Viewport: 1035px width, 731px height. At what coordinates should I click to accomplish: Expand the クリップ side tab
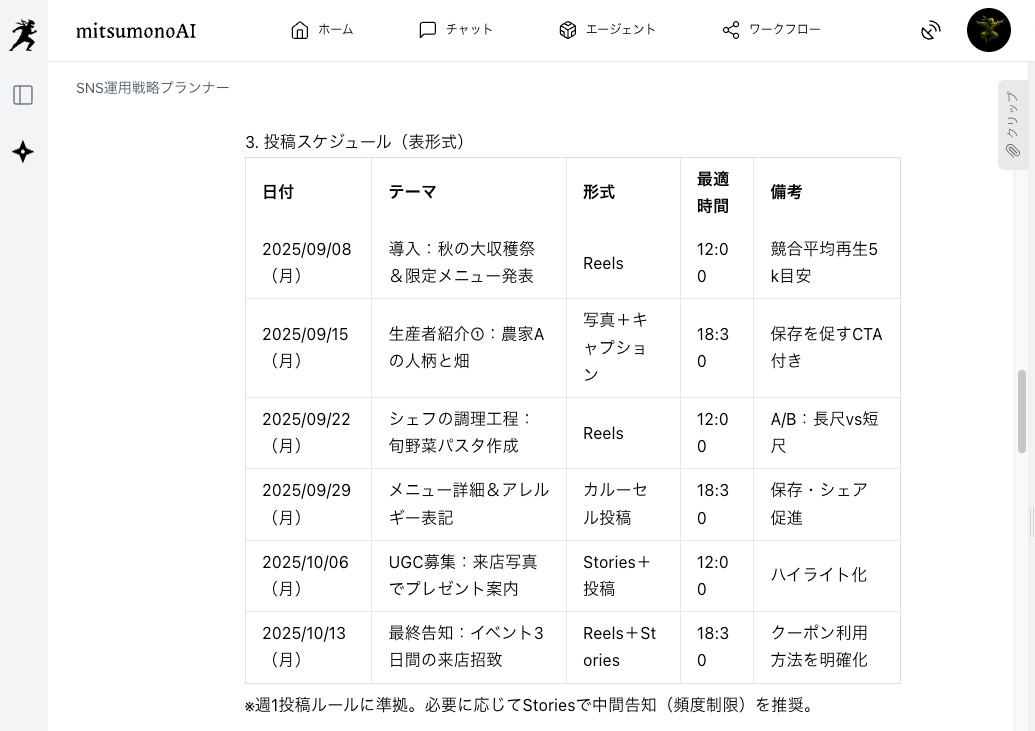(1012, 125)
